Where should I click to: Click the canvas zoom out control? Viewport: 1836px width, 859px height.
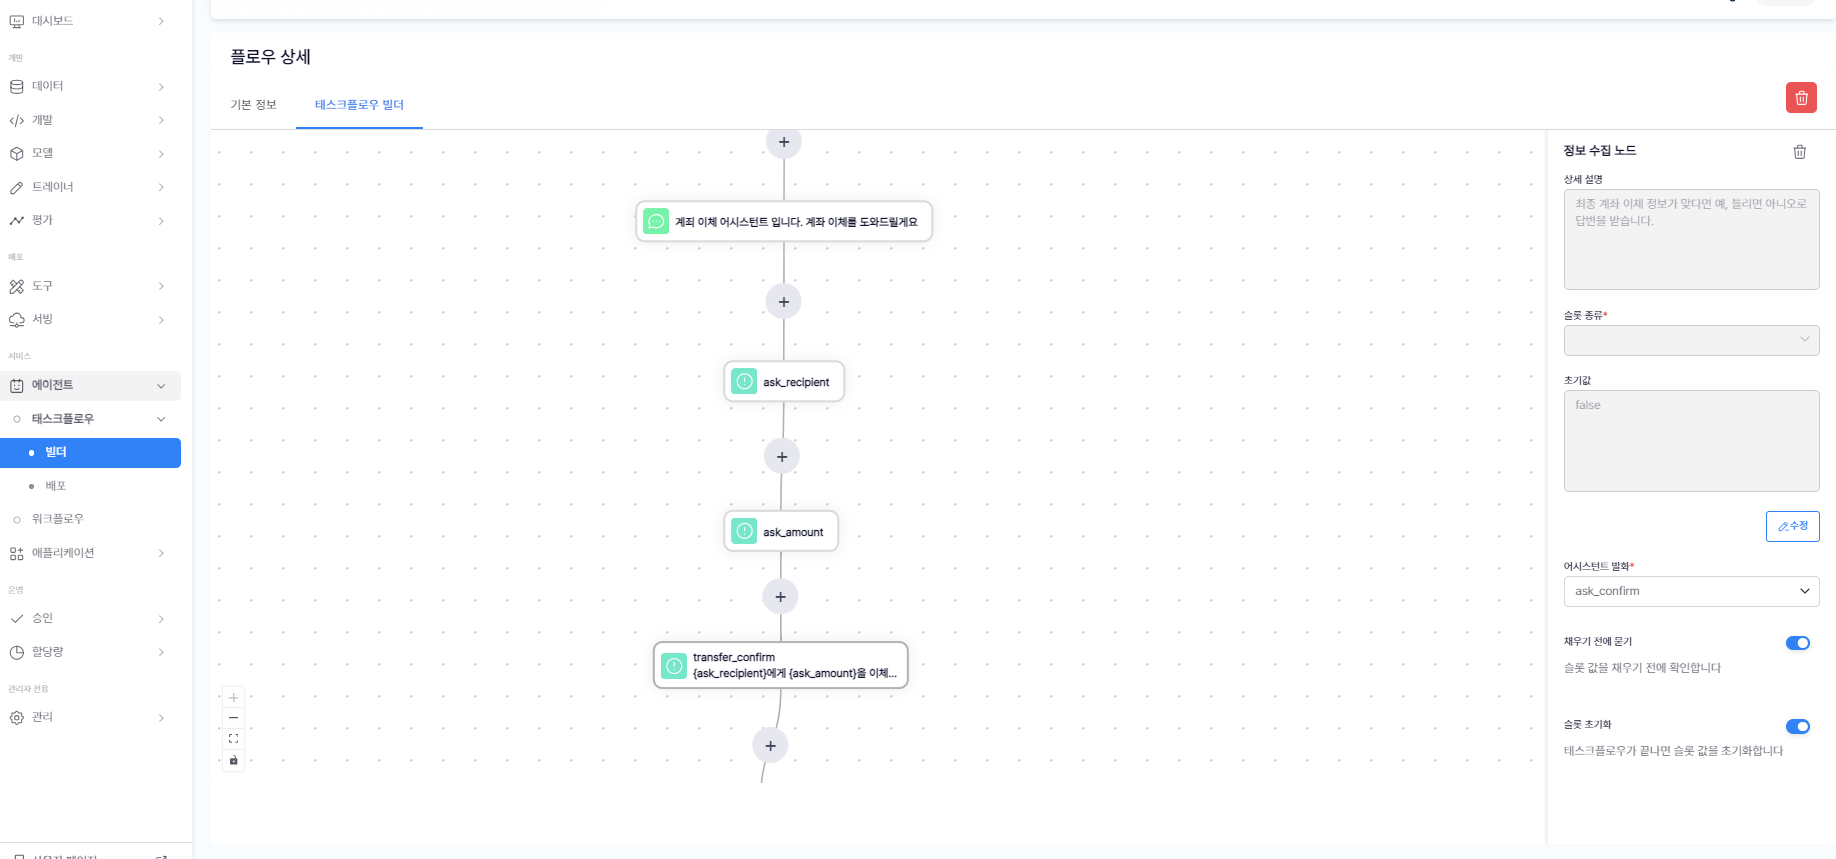click(234, 718)
